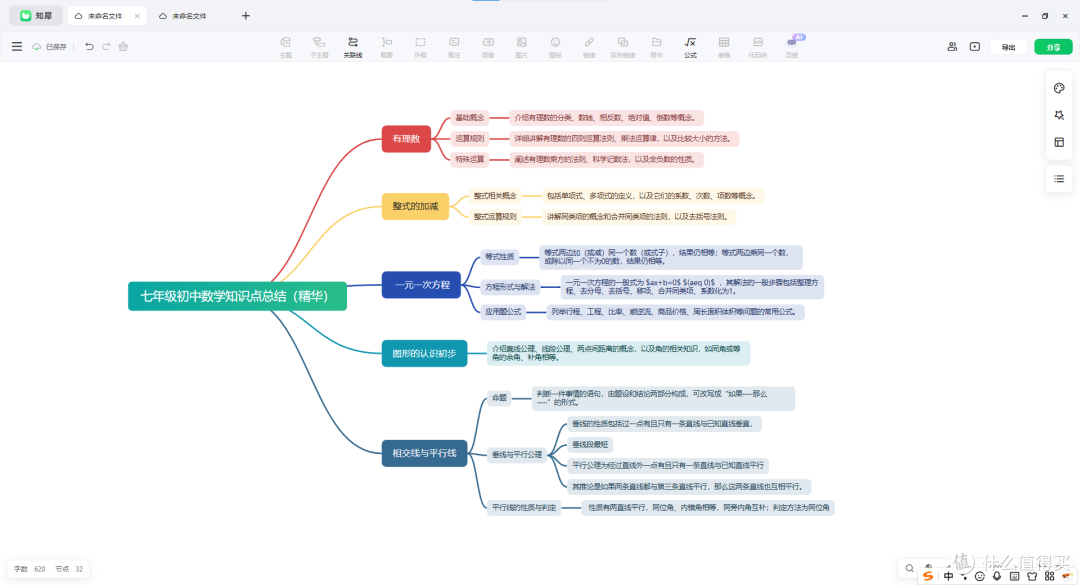Start presentation play mode
Screen dimensions: 1080x585
coord(975,46)
